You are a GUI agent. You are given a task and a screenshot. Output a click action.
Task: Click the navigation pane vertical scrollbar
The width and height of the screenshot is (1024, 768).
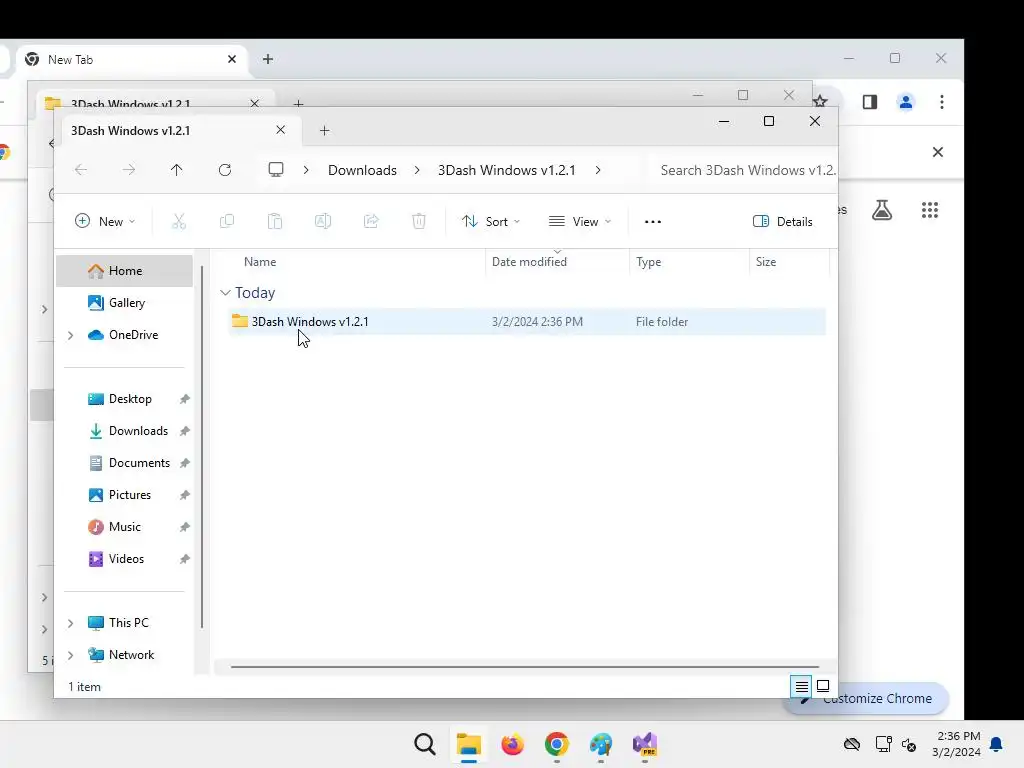pos(202,447)
